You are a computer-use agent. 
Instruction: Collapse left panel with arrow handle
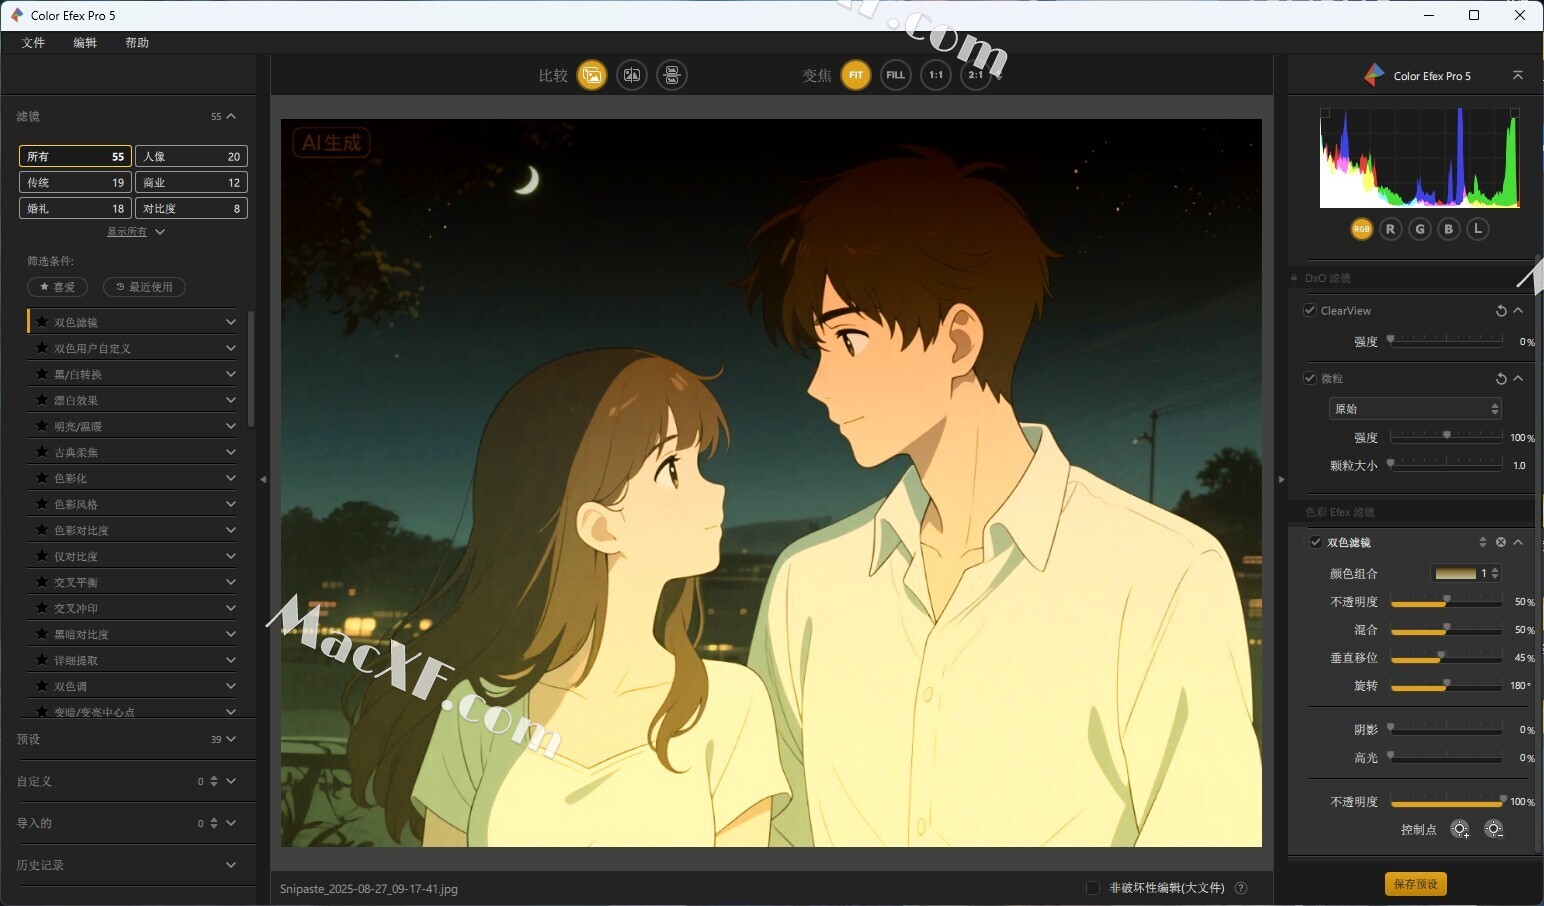pyautogui.click(x=263, y=479)
